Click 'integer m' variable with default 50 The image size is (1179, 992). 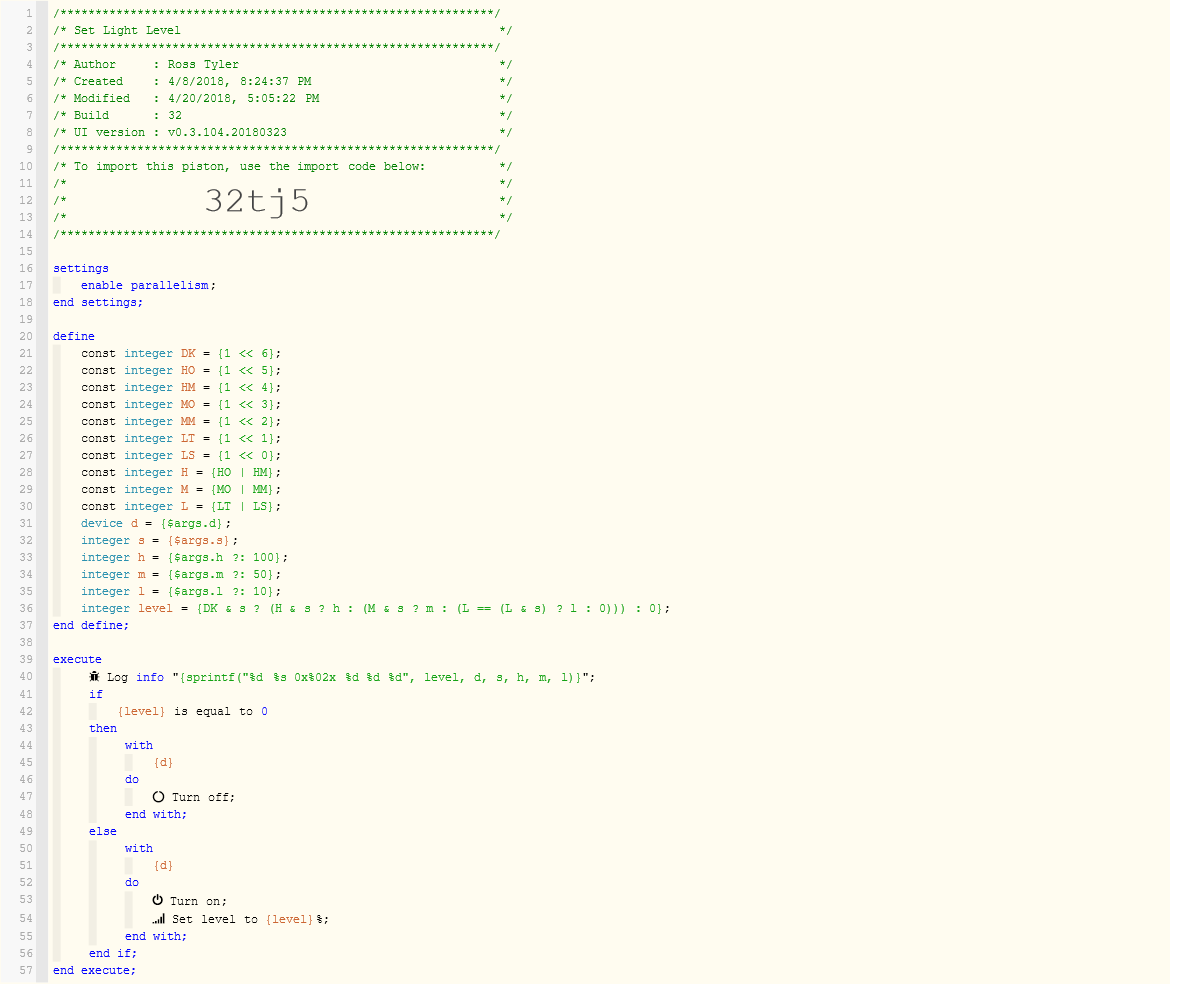[x=181, y=575]
